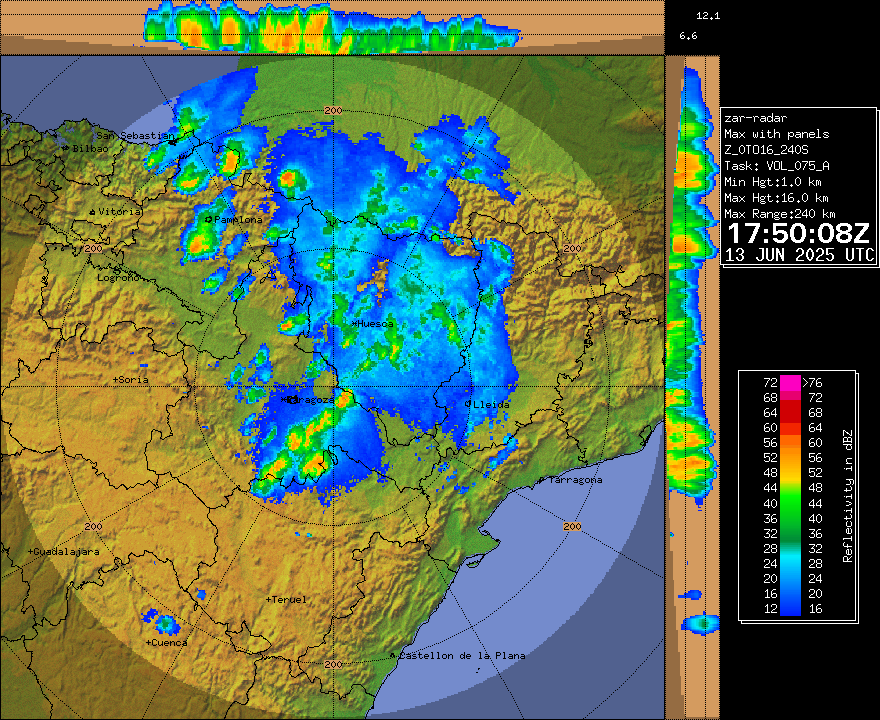
Task: Click the Lleida city label
Action: coord(492,404)
